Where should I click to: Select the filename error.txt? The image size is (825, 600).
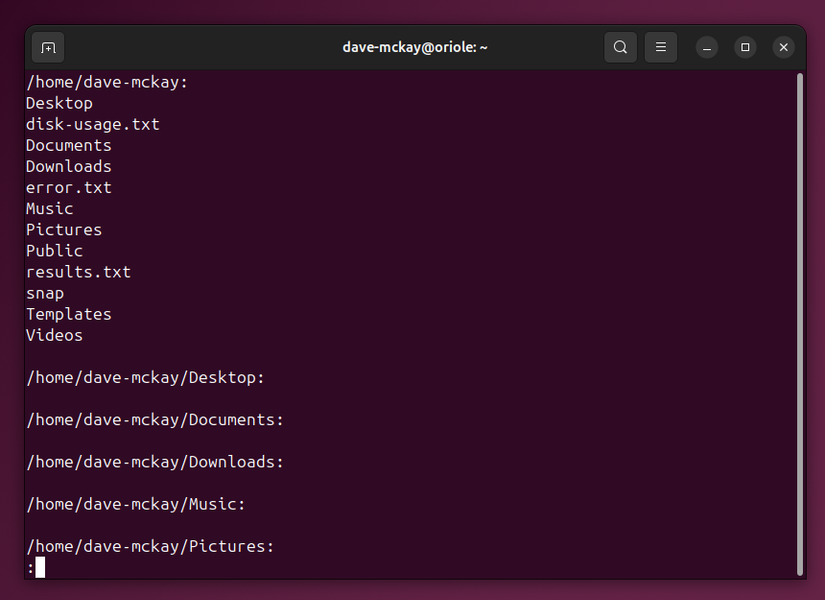click(68, 187)
